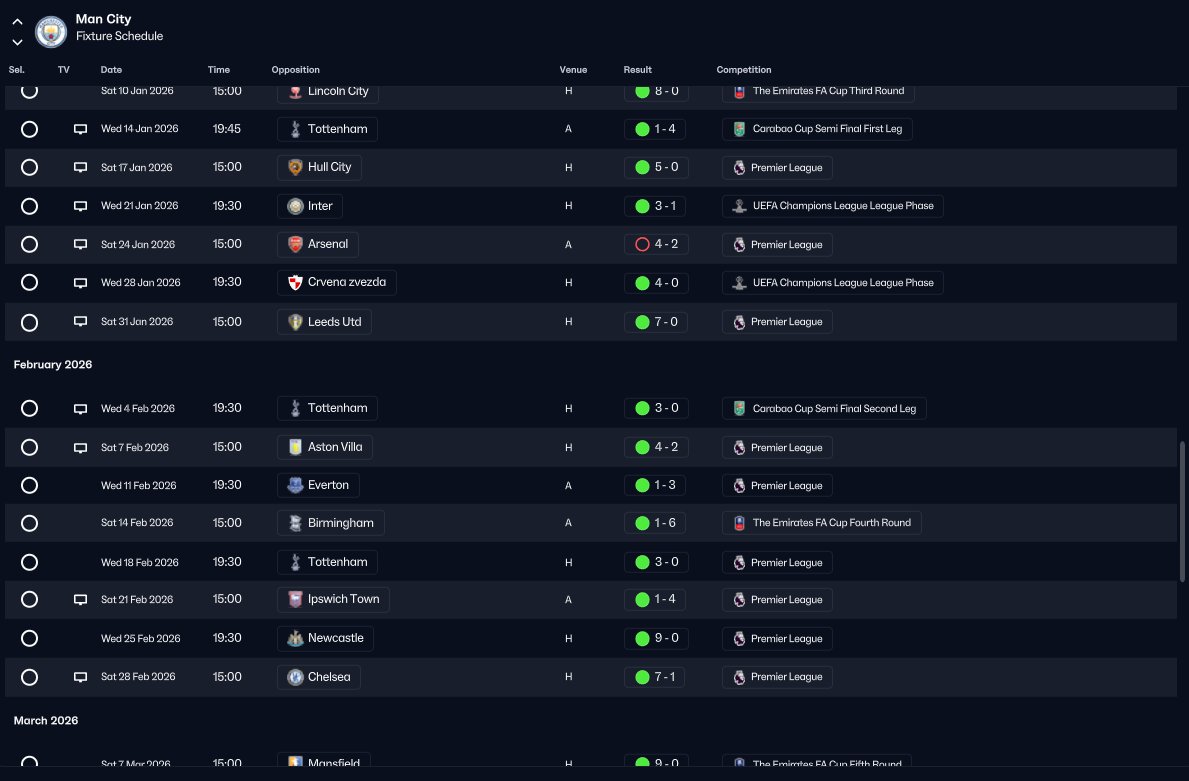
Task: Click the Man City club badge
Action: click(52, 32)
